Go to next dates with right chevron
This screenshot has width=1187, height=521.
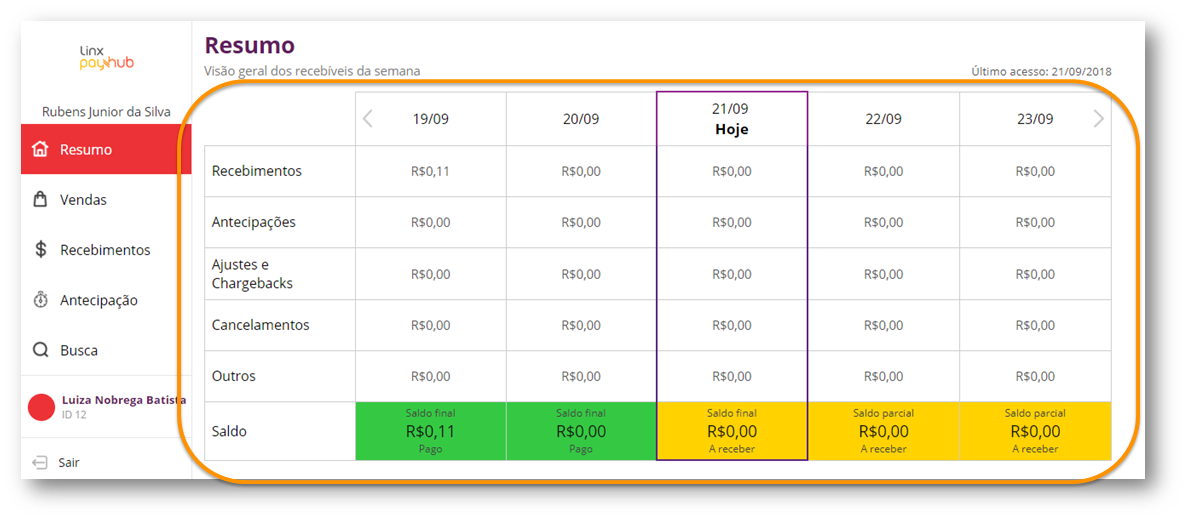pos(1098,119)
